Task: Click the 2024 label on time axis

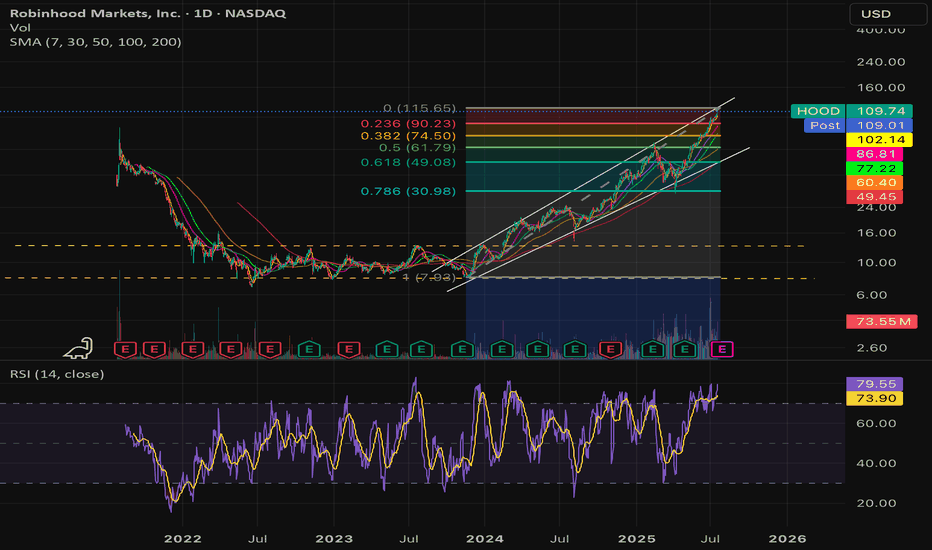Action: coord(484,539)
